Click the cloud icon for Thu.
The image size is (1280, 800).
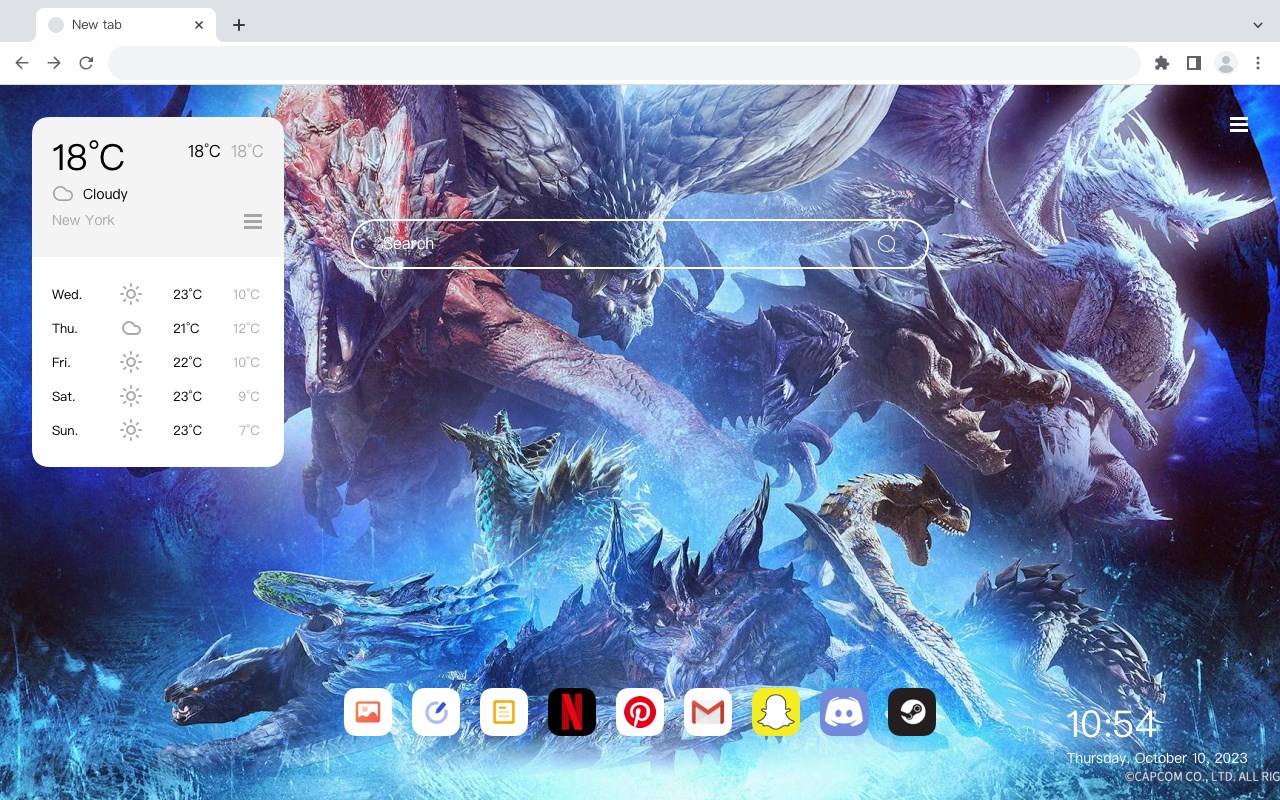pyautogui.click(x=131, y=328)
